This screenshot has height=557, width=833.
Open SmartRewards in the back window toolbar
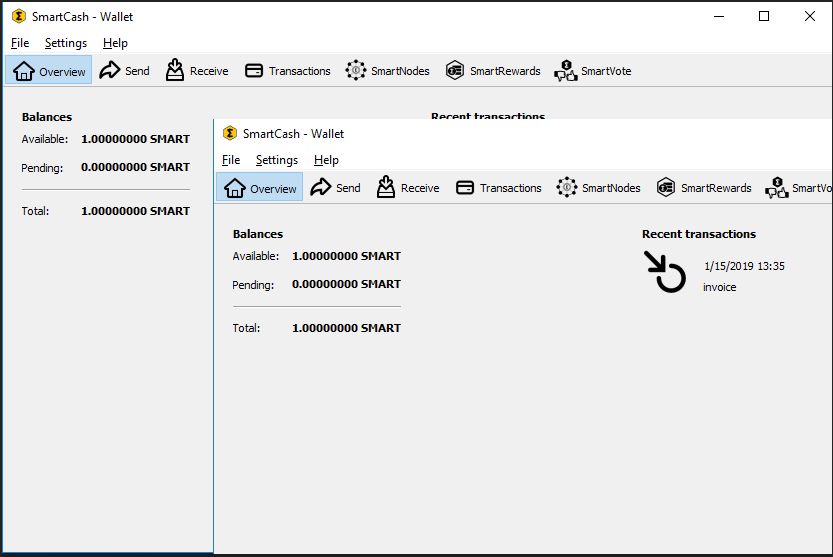(493, 71)
